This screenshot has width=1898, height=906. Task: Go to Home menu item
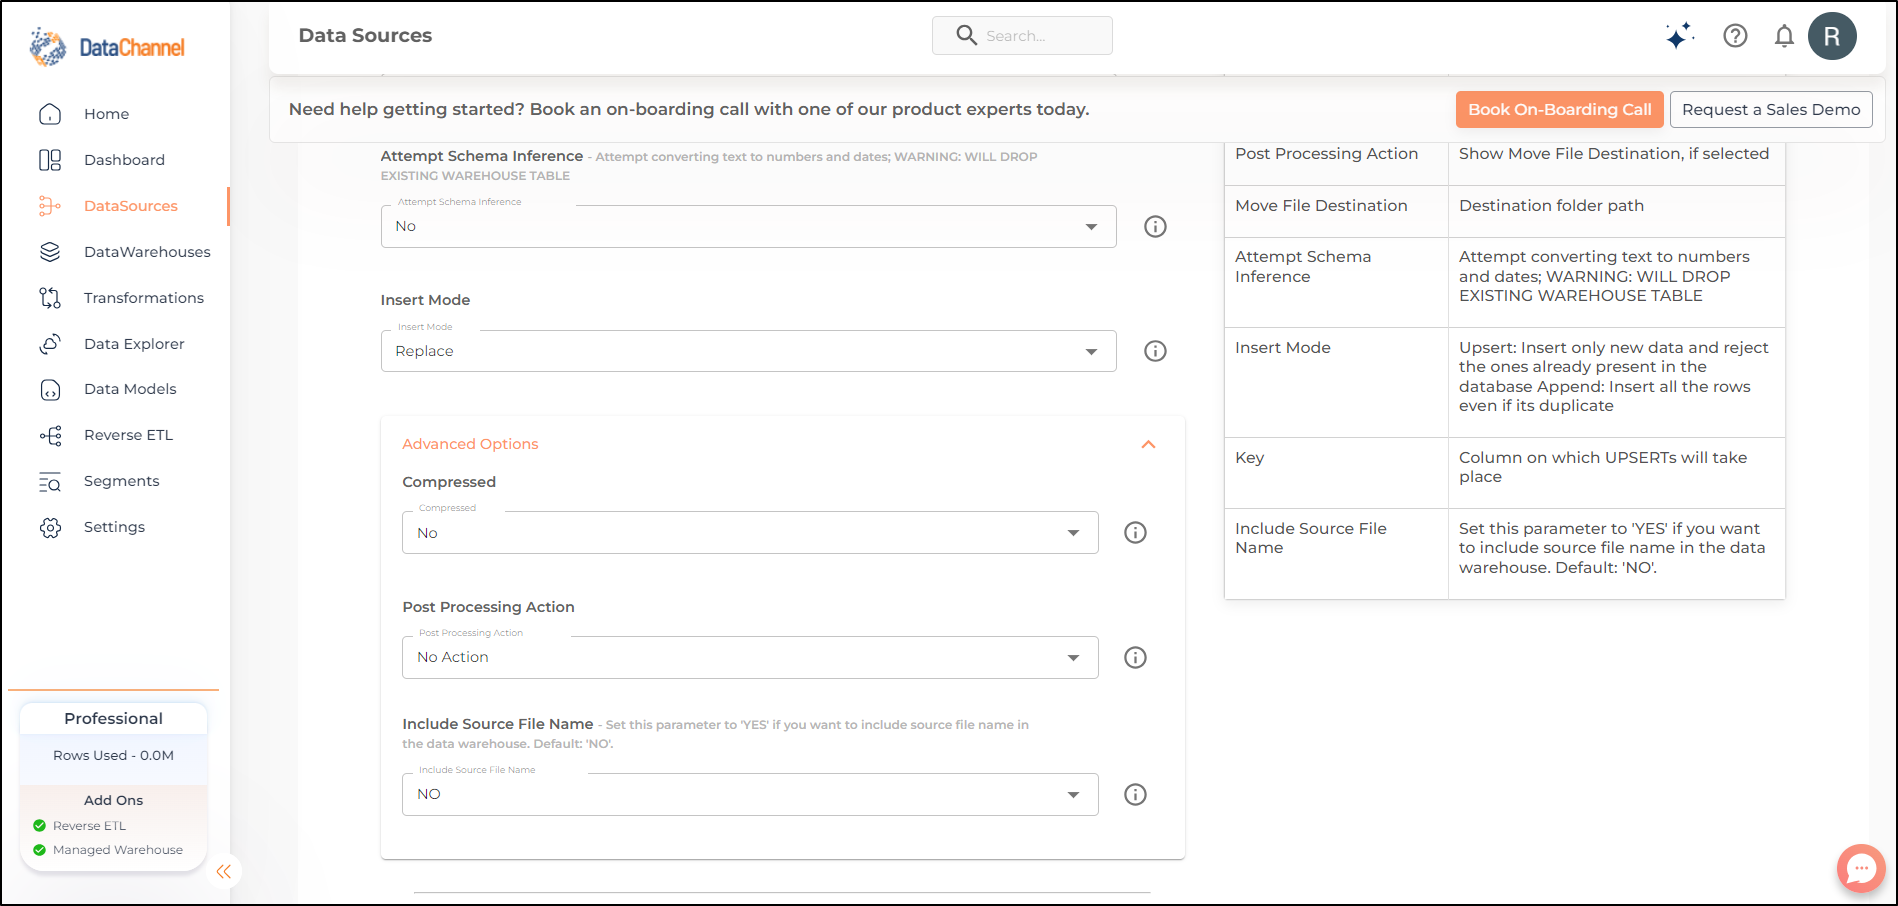coord(106,114)
